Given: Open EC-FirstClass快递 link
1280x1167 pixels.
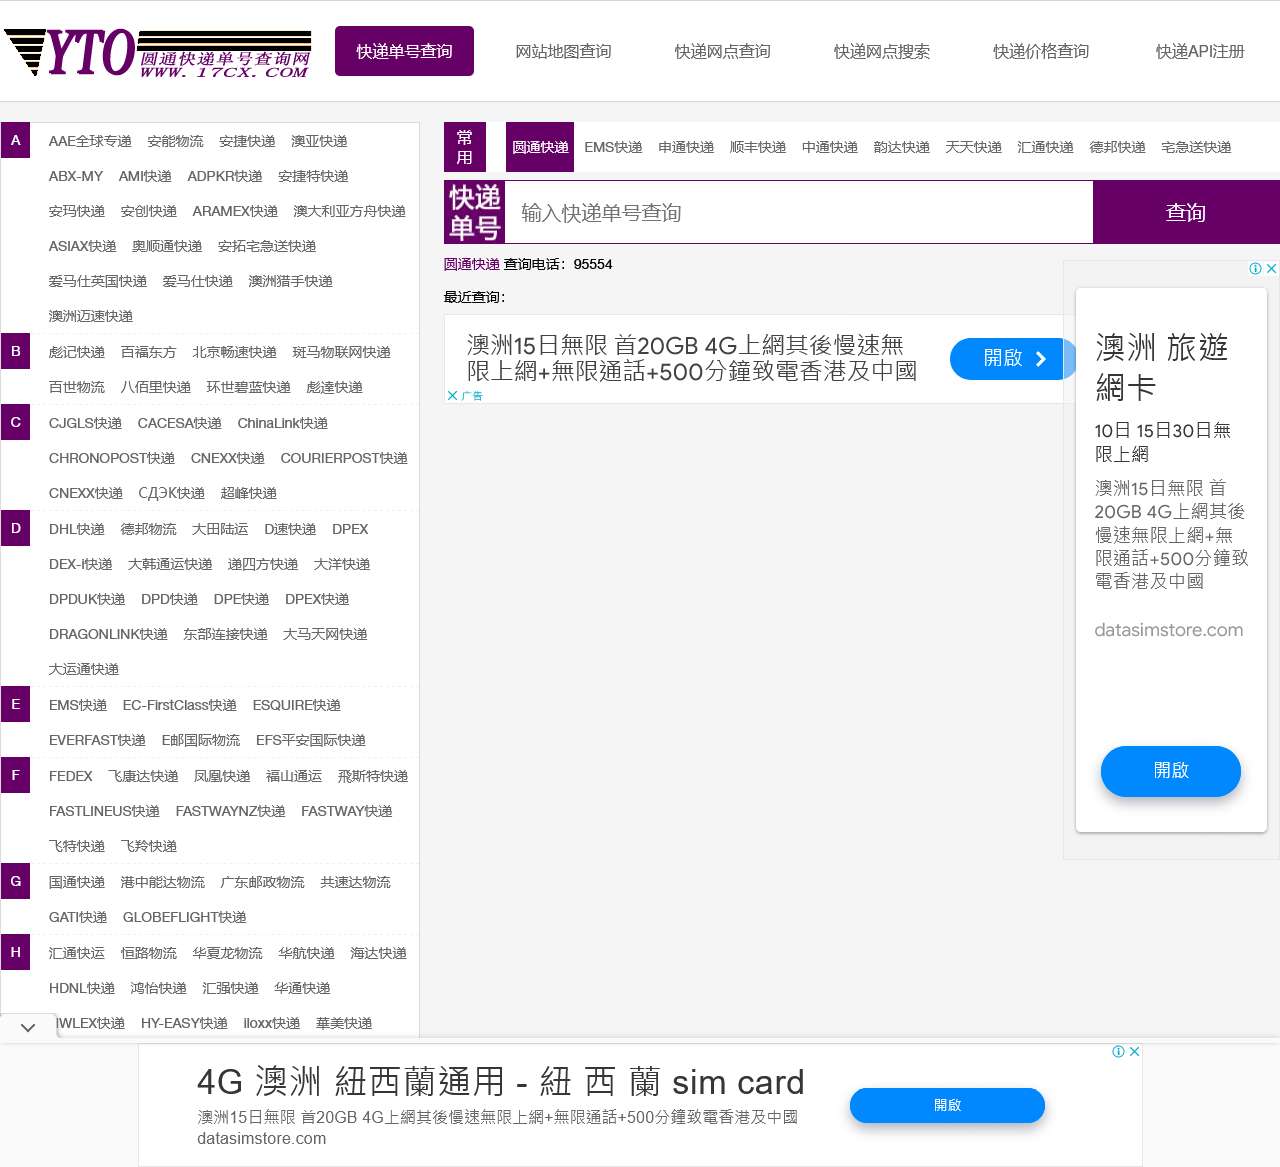Looking at the screenshot, I should (x=180, y=705).
